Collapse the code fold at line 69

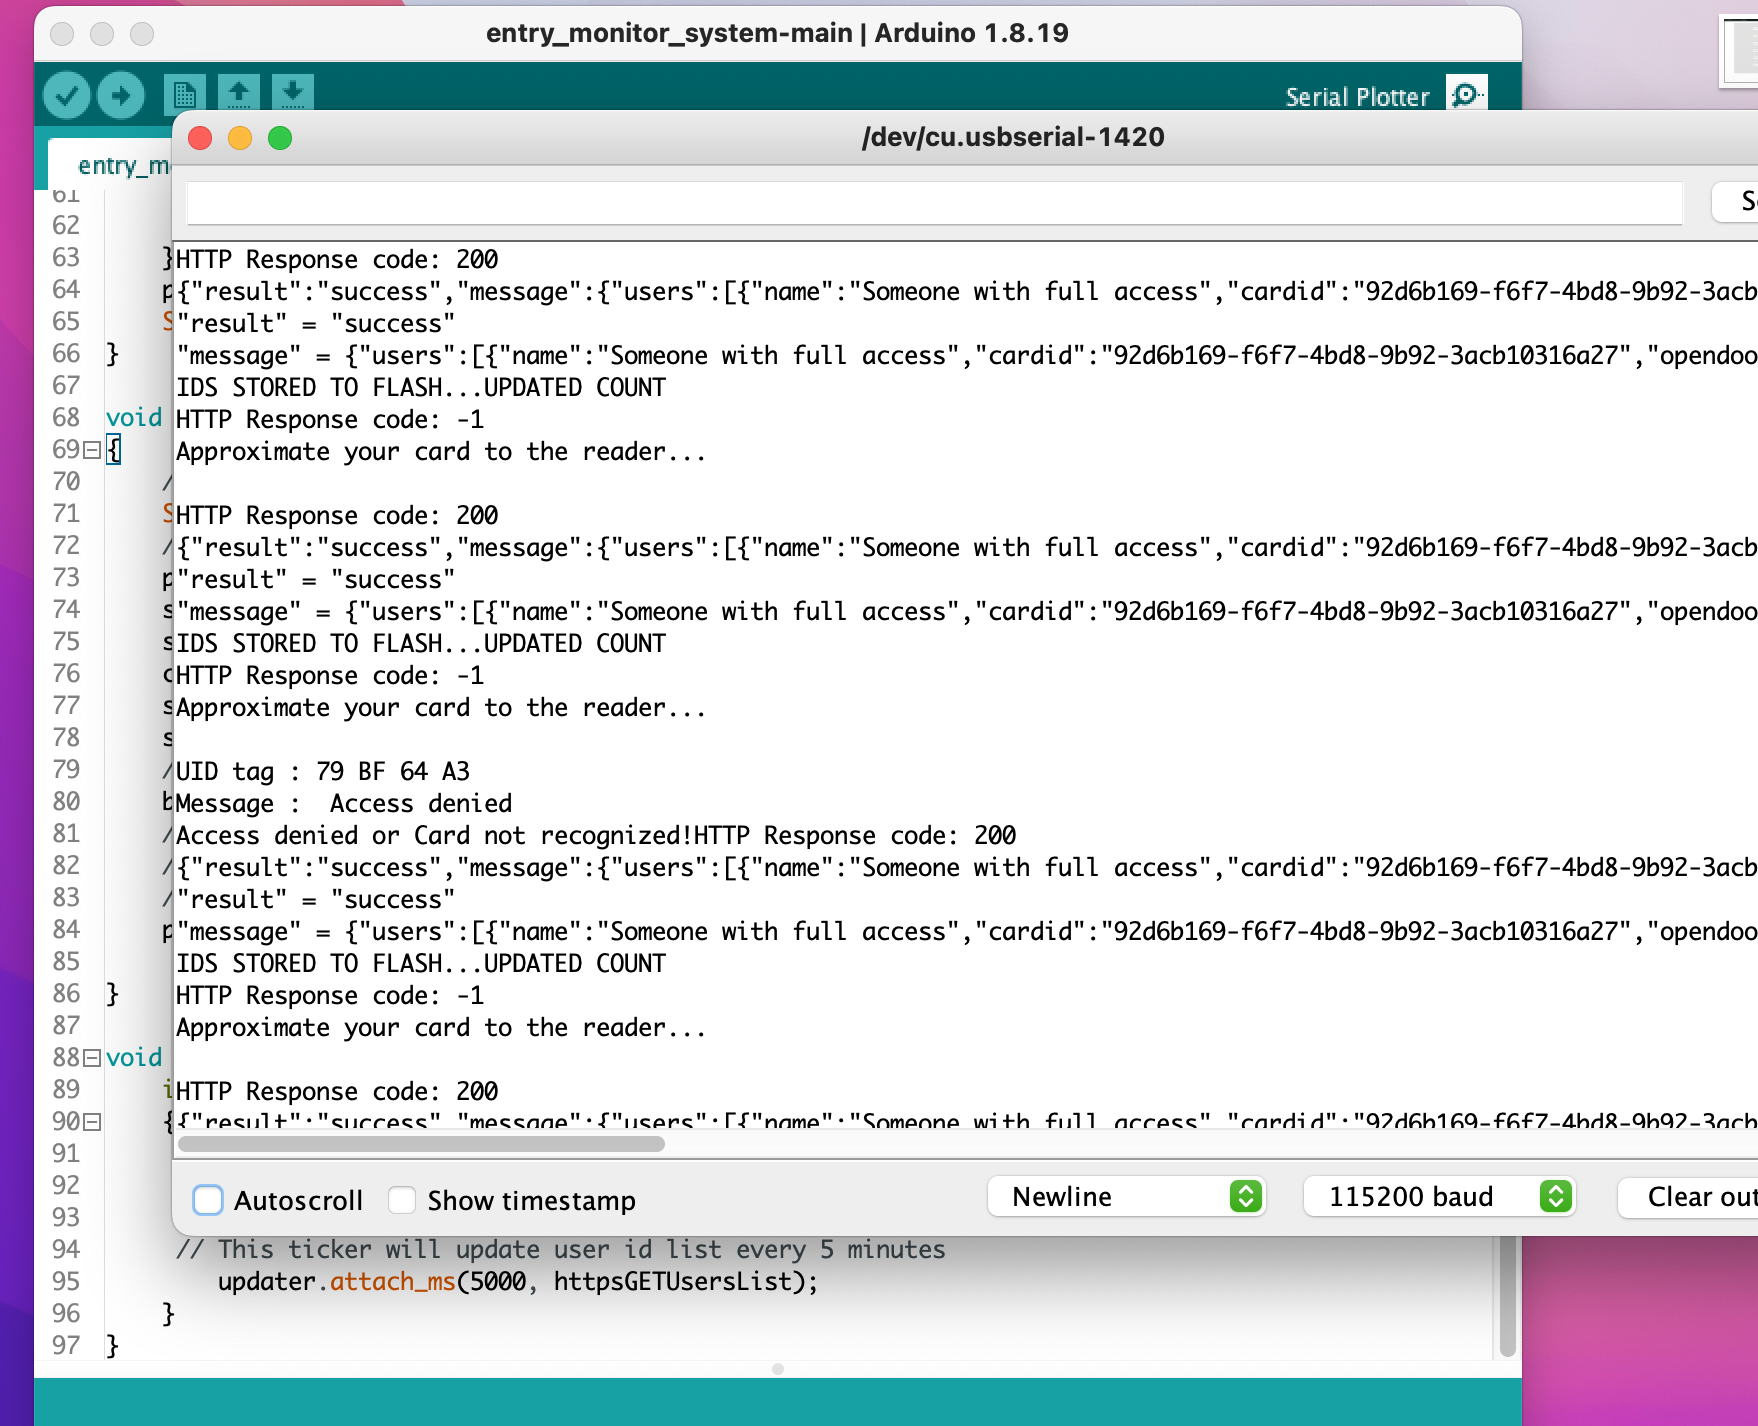tap(92, 450)
